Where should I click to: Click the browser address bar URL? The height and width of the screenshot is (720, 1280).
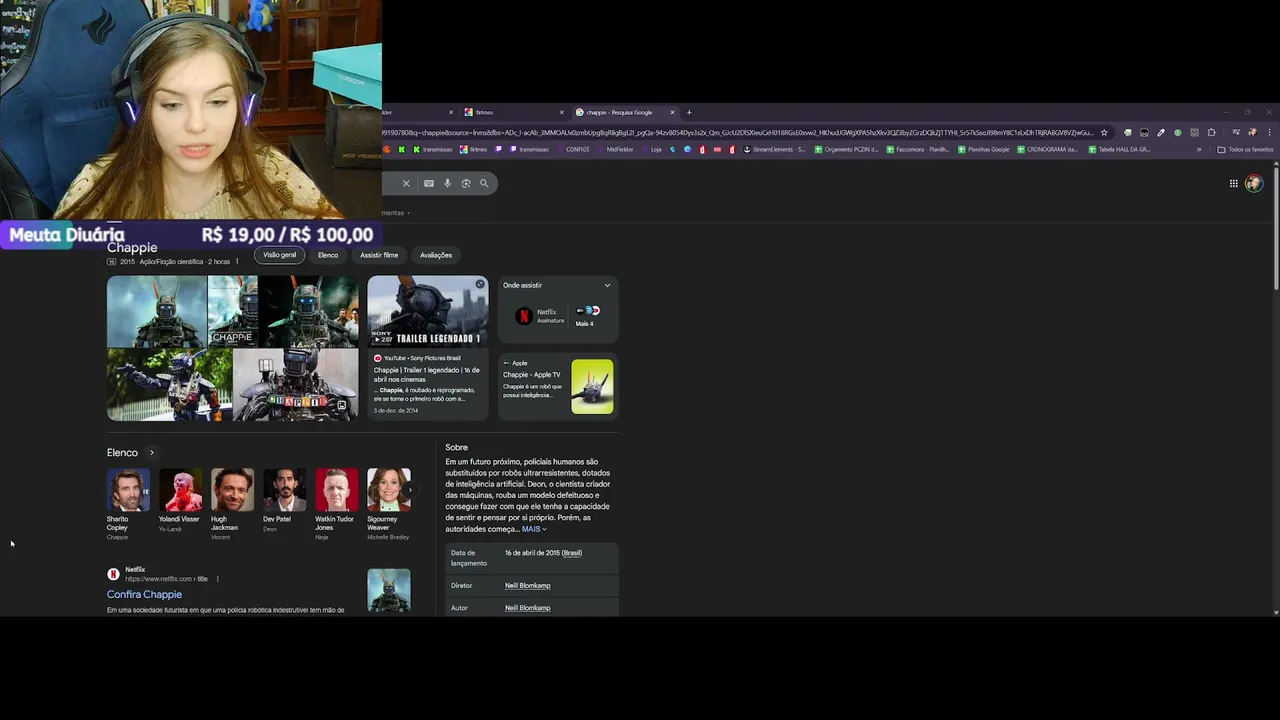pyautogui.click(x=738, y=132)
